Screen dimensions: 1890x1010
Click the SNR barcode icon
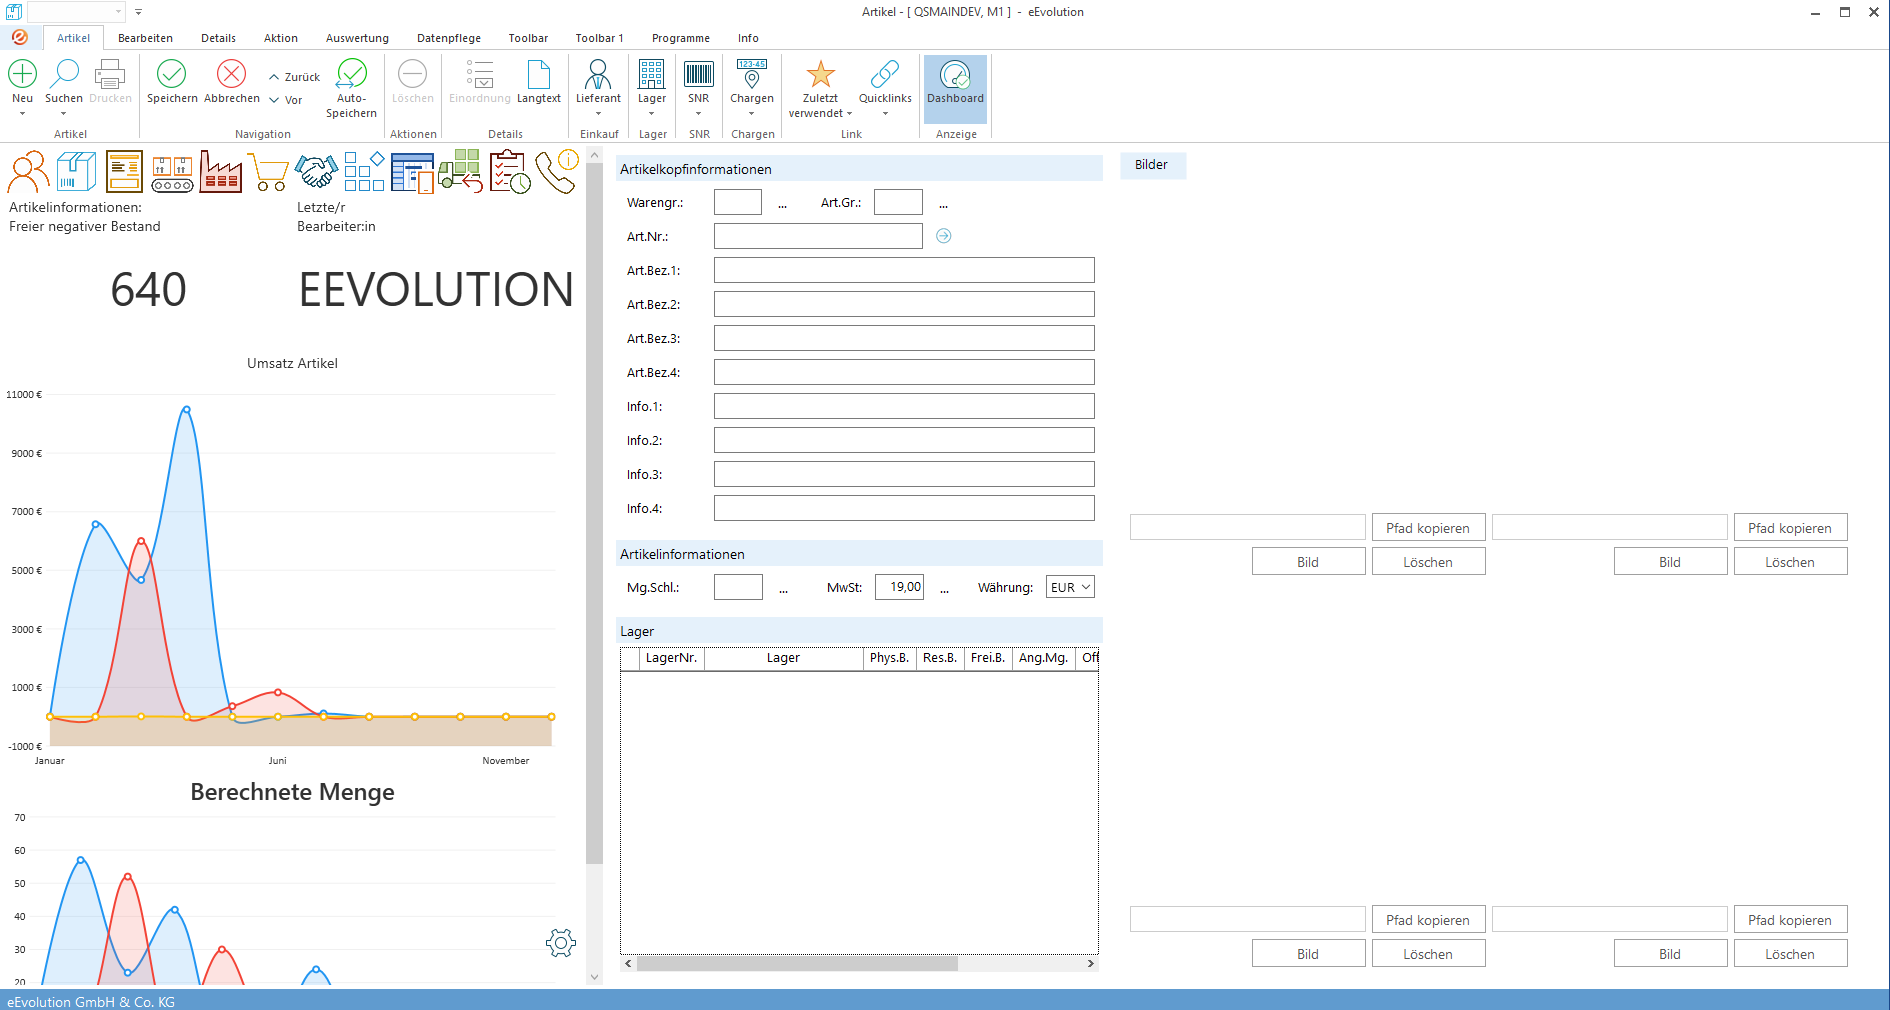(699, 73)
